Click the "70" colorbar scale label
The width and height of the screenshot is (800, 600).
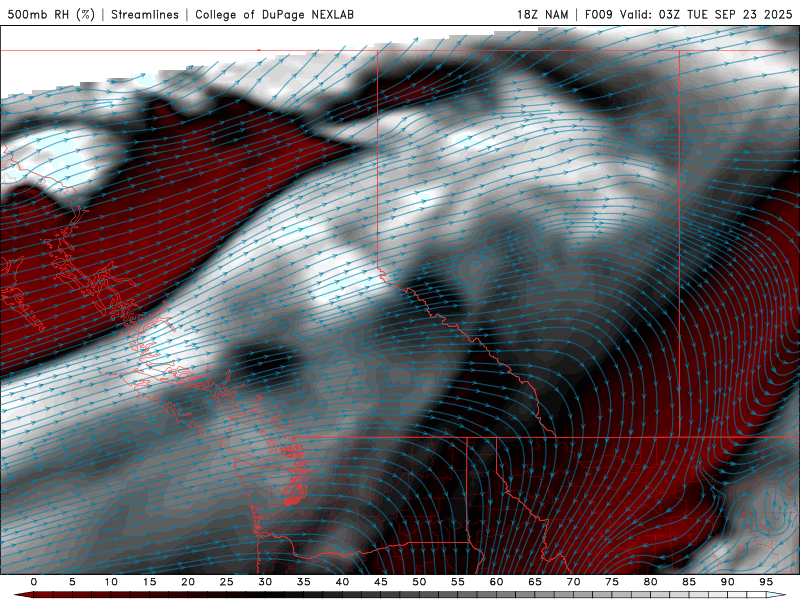(573, 582)
